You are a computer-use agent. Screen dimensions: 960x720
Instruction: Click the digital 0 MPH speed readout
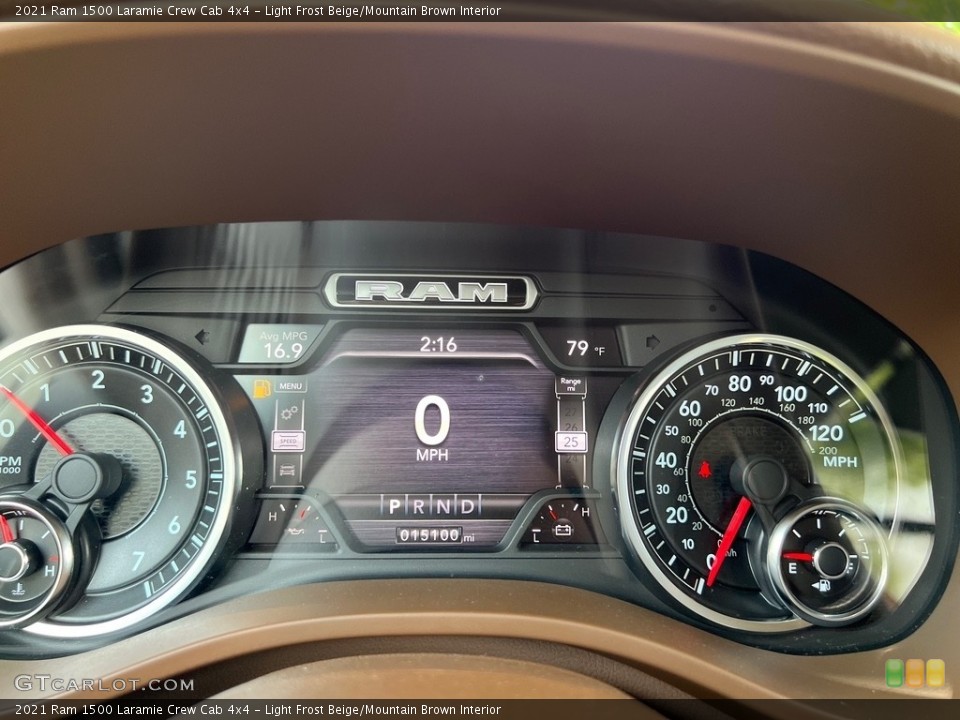point(432,429)
